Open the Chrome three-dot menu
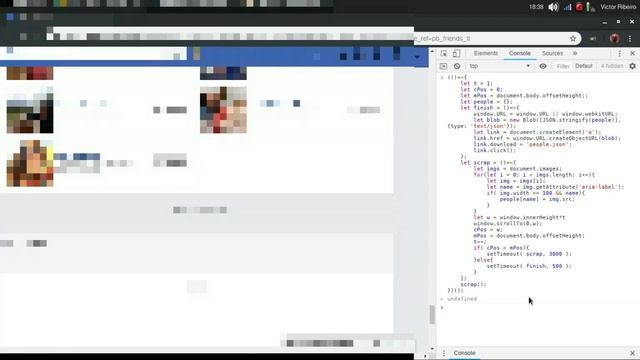The width and height of the screenshot is (640, 360). [x=630, y=38]
